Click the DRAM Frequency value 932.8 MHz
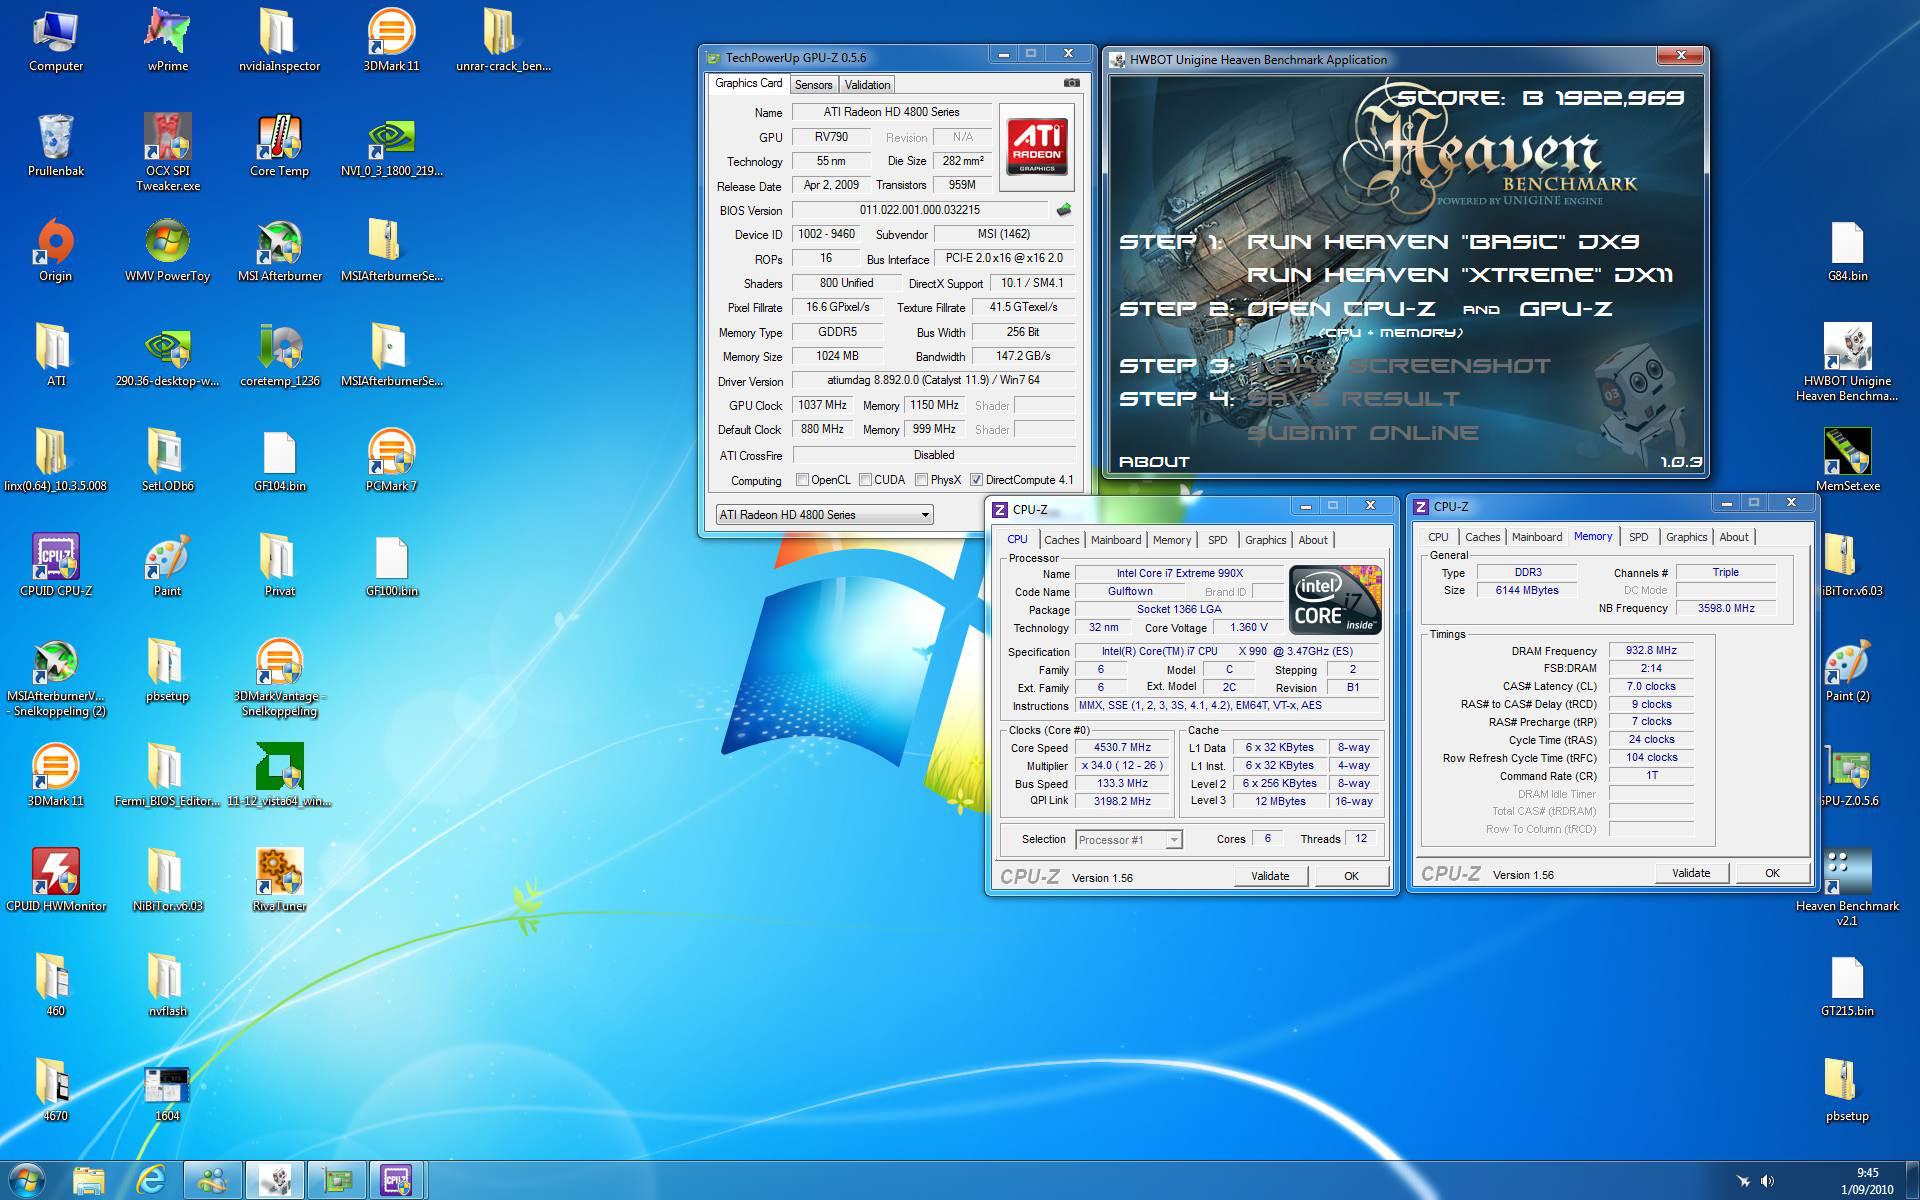 pyautogui.click(x=1651, y=650)
